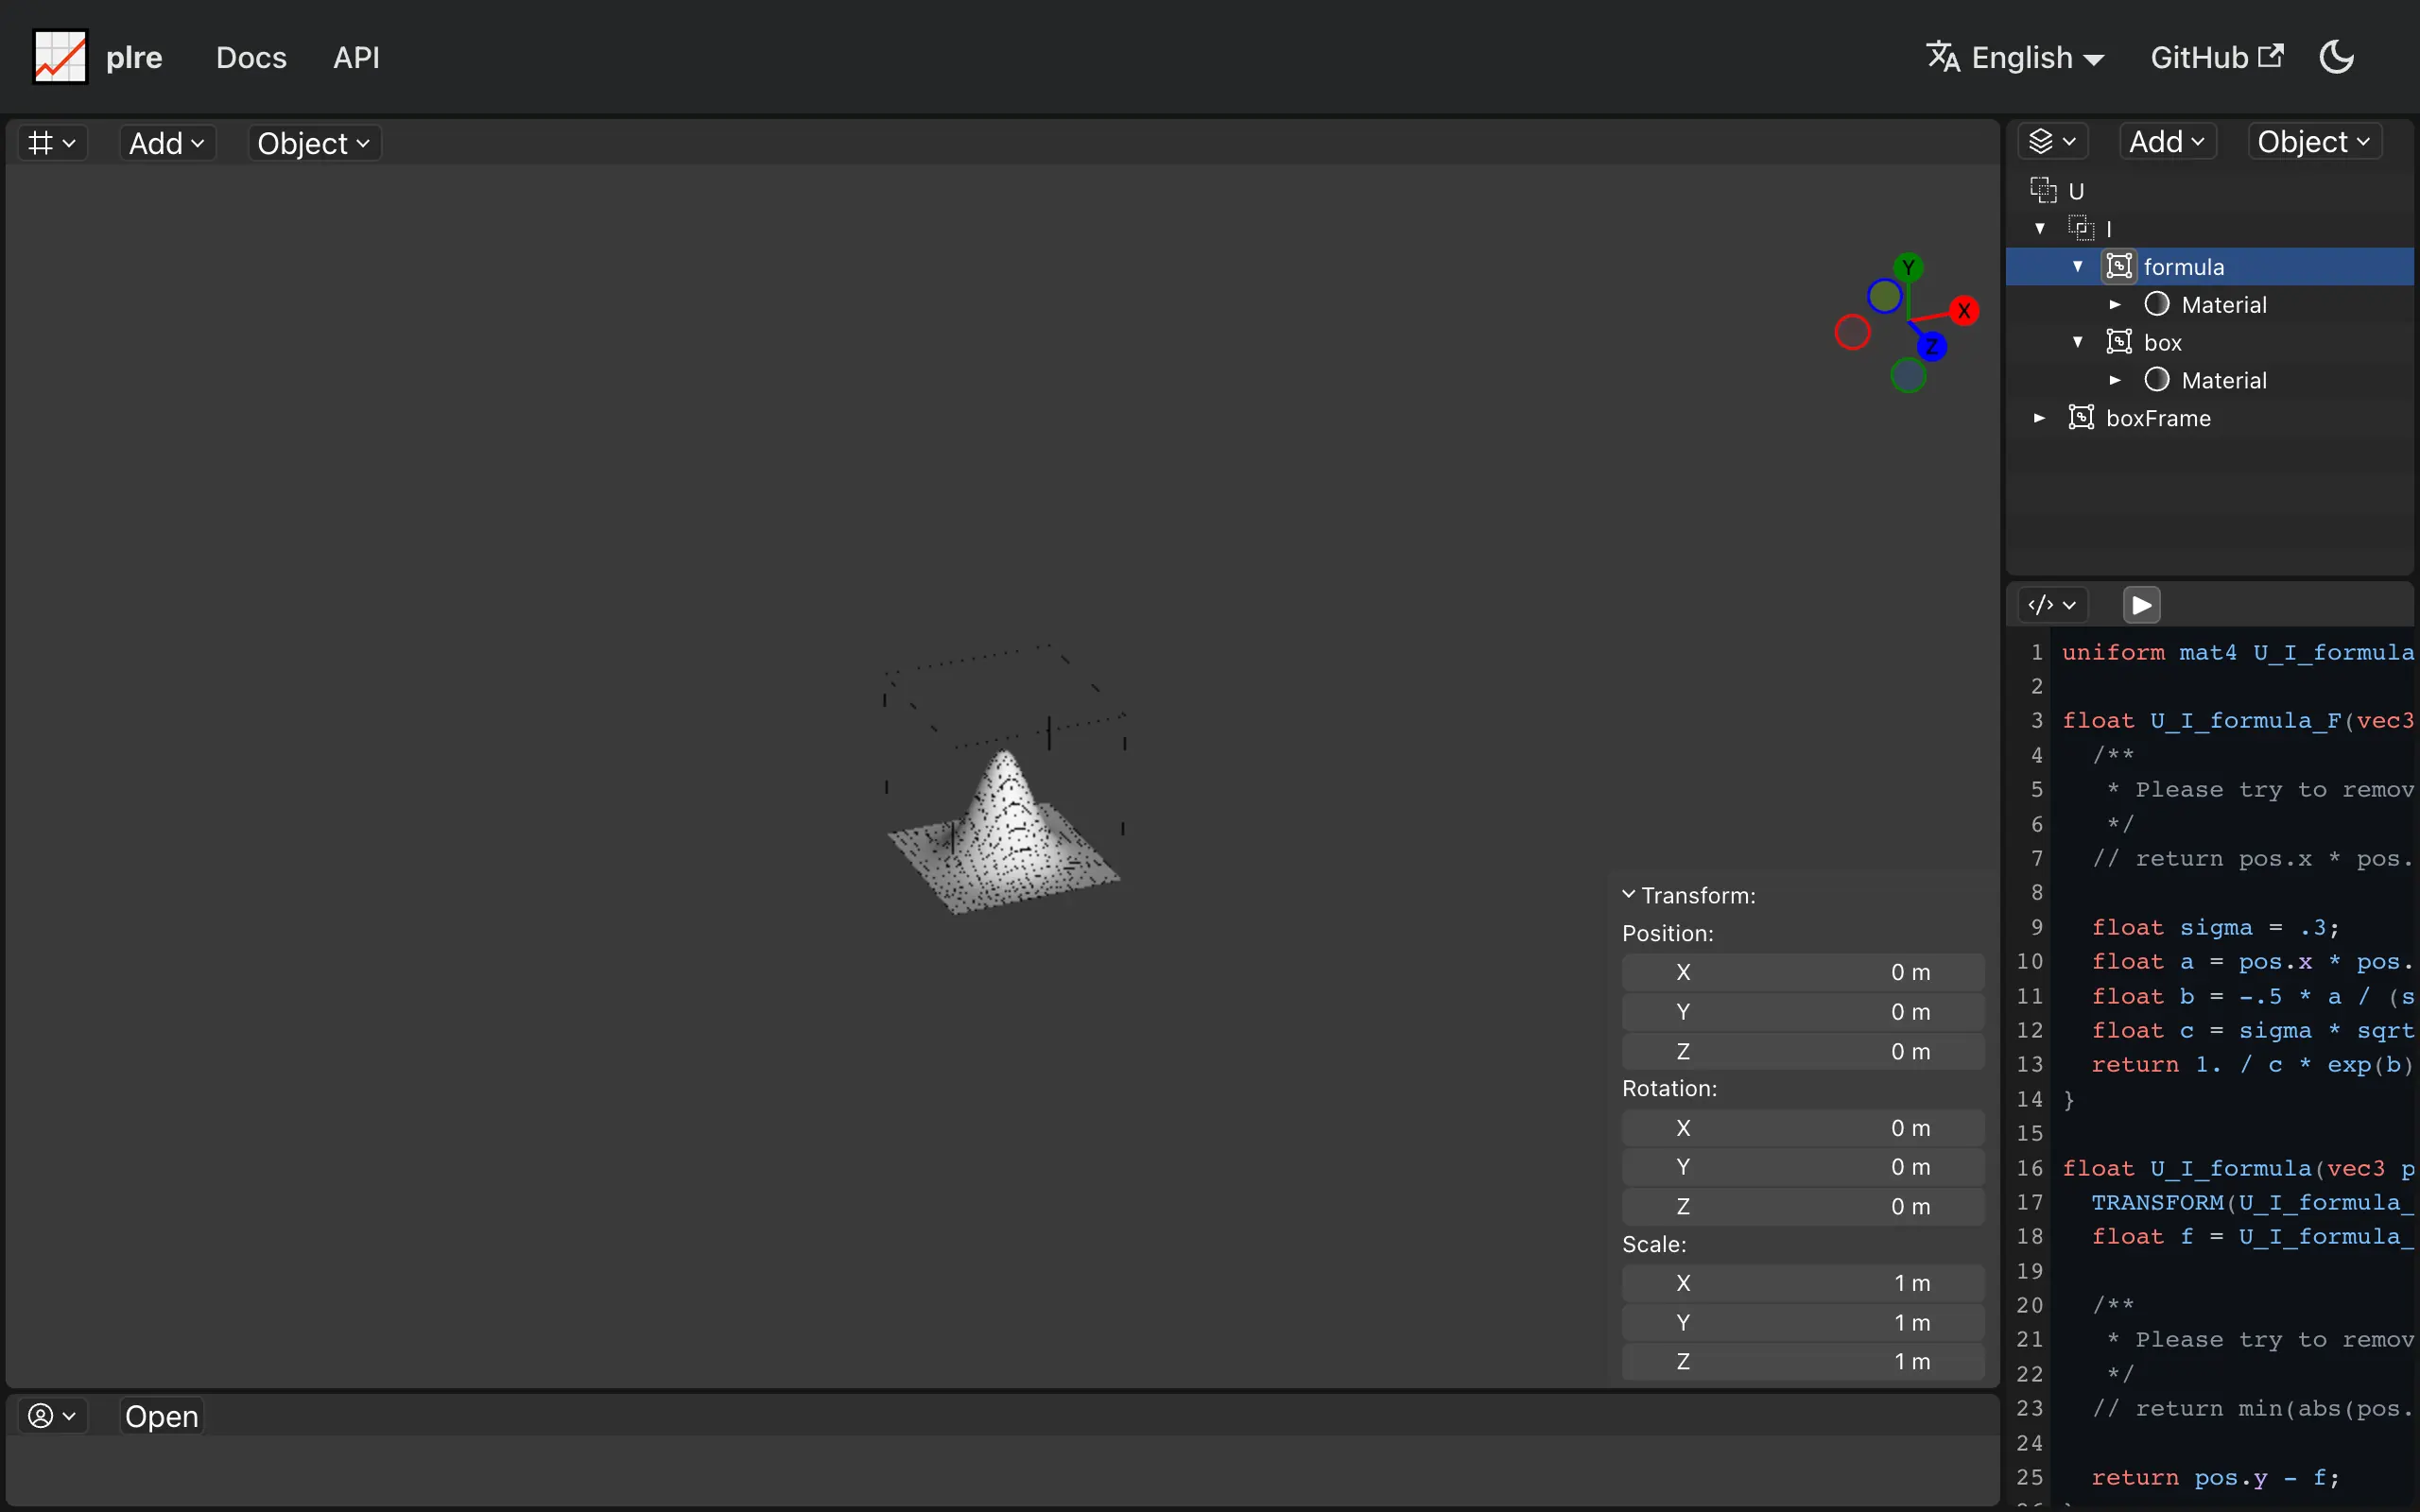Viewport: 2420px width, 1512px height.
Task: Collapse the formula tree item
Action: (x=2078, y=266)
